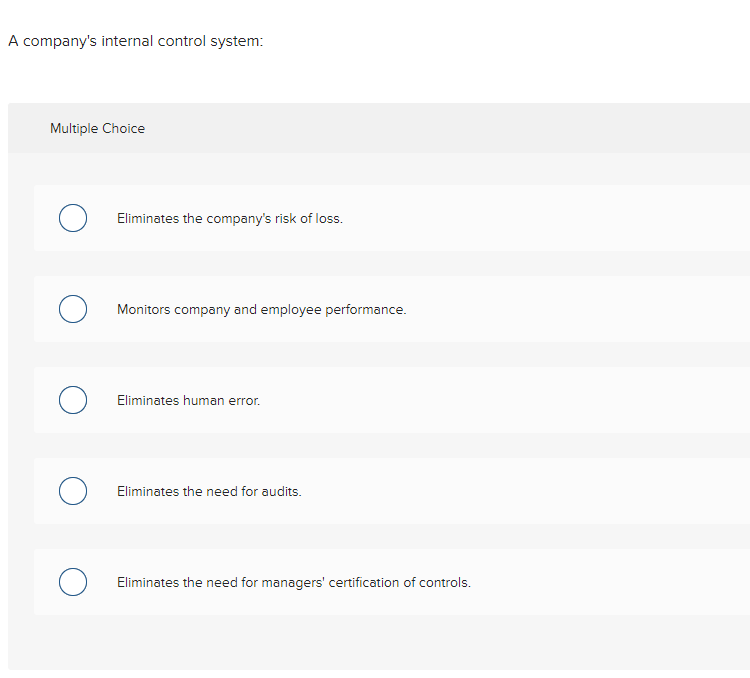
Task: Select the radio button for 'Eliminates the company's risk of loss'
Action: [x=72, y=218]
